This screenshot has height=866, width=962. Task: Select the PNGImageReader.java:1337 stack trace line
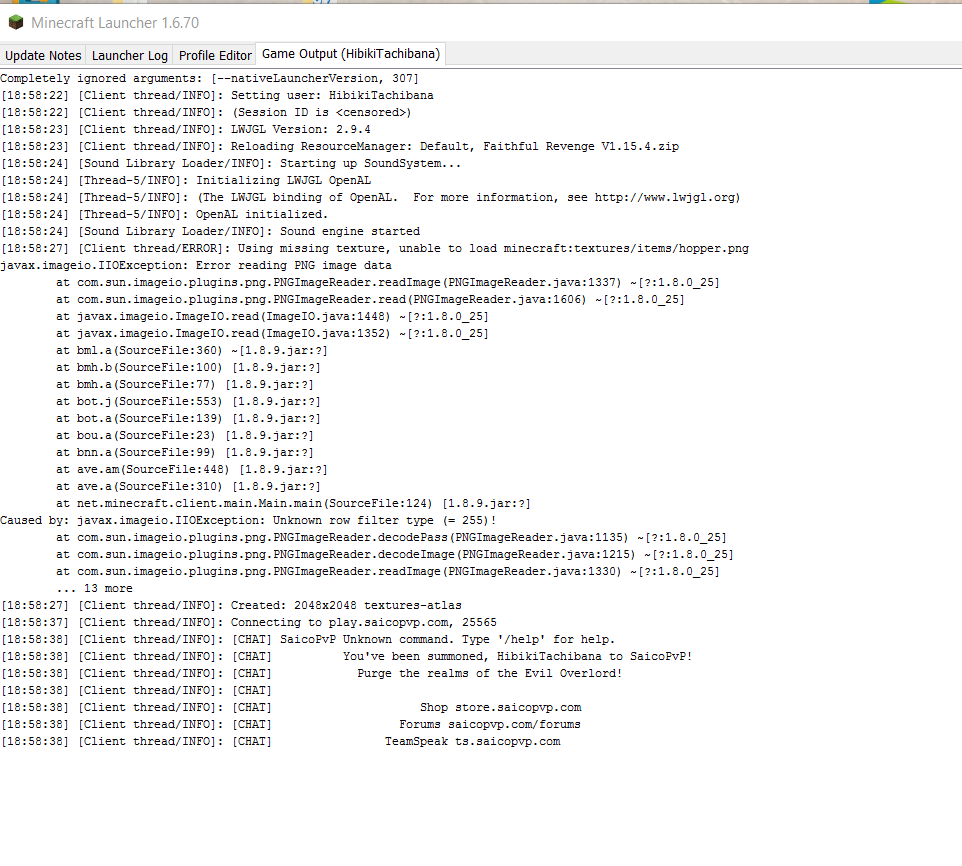388,283
